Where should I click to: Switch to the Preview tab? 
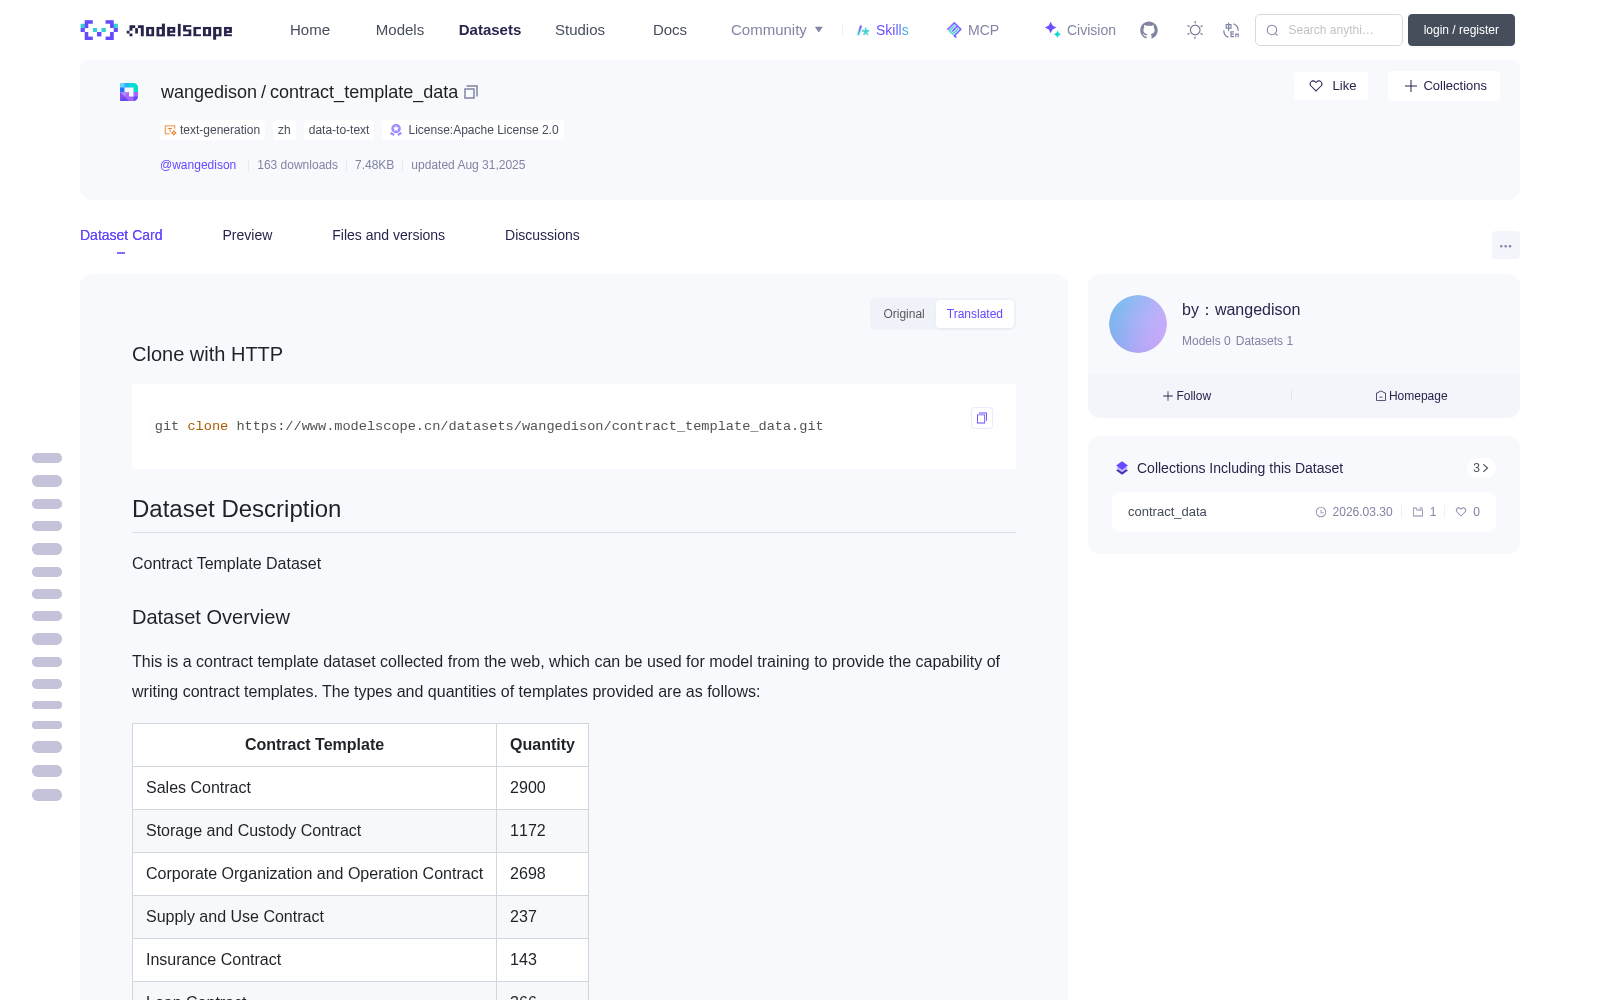[x=247, y=235]
